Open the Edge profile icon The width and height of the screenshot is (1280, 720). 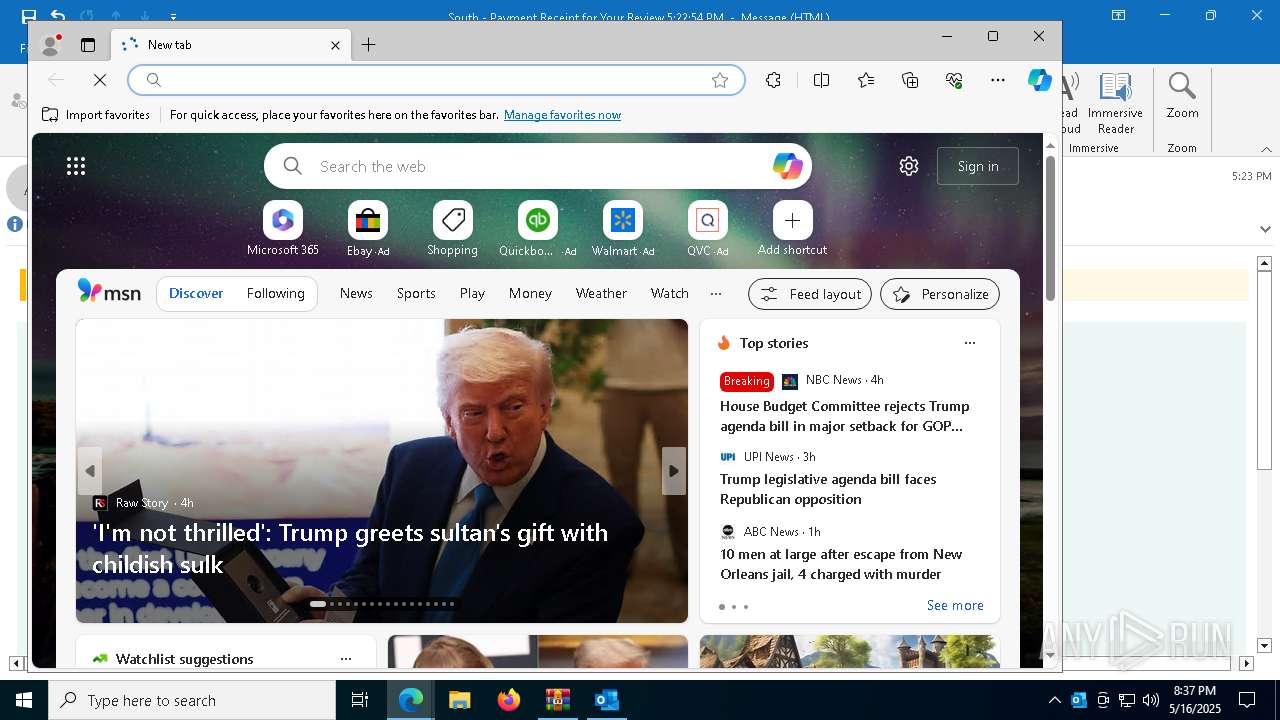[x=50, y=45]
